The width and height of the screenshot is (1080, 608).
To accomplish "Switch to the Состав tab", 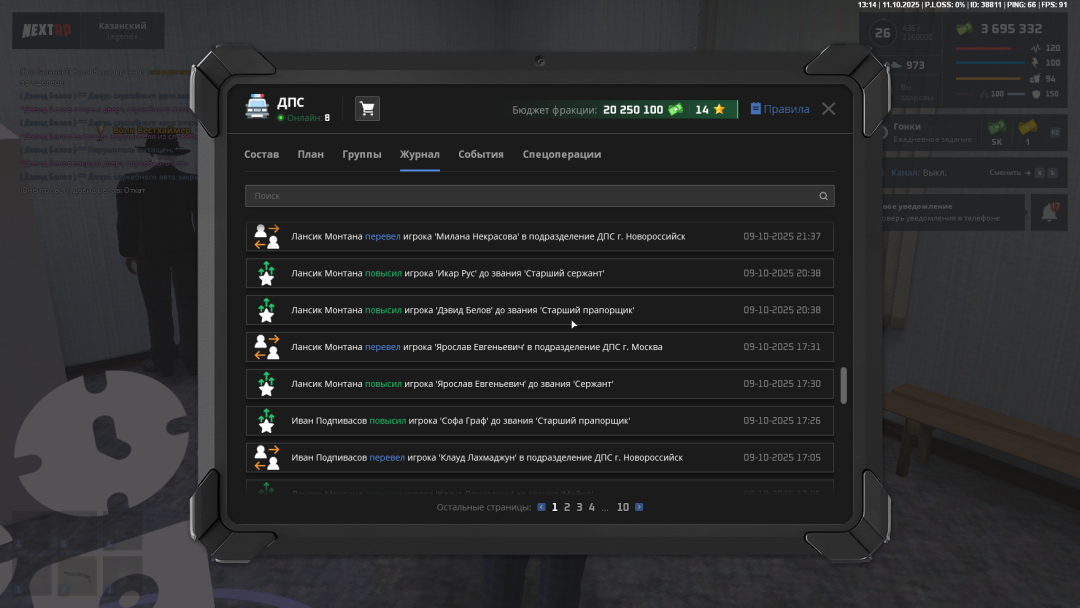I will (x=261, y=155).
